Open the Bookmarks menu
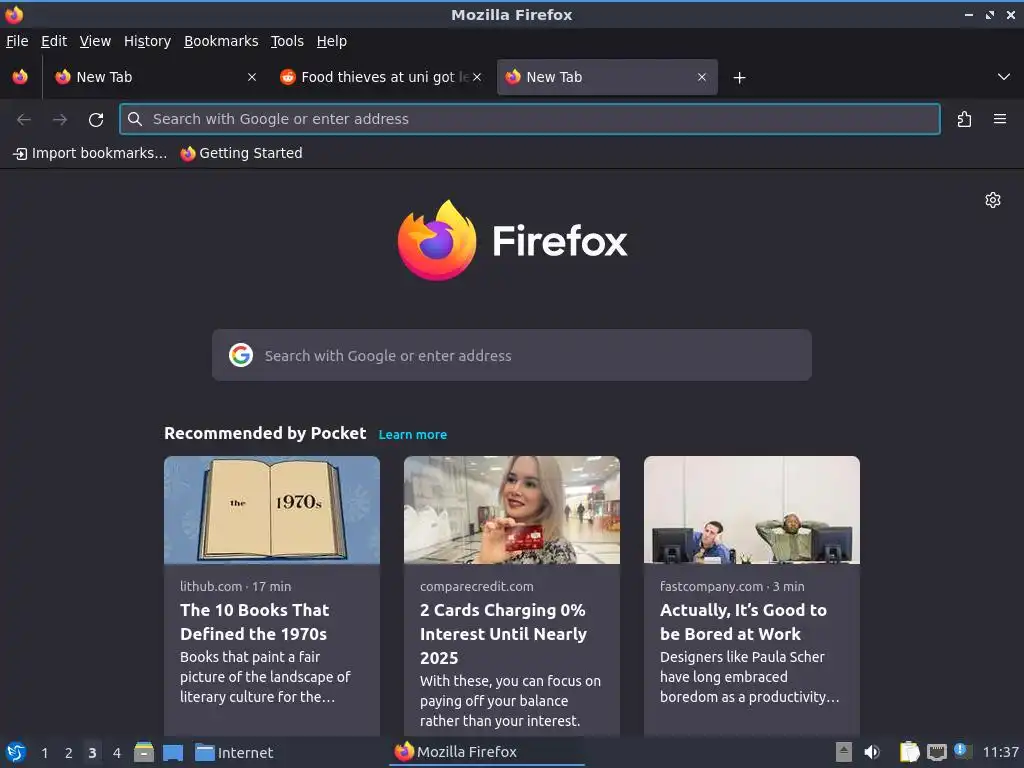Viewport: 1024px width, 768px height. 221,41
